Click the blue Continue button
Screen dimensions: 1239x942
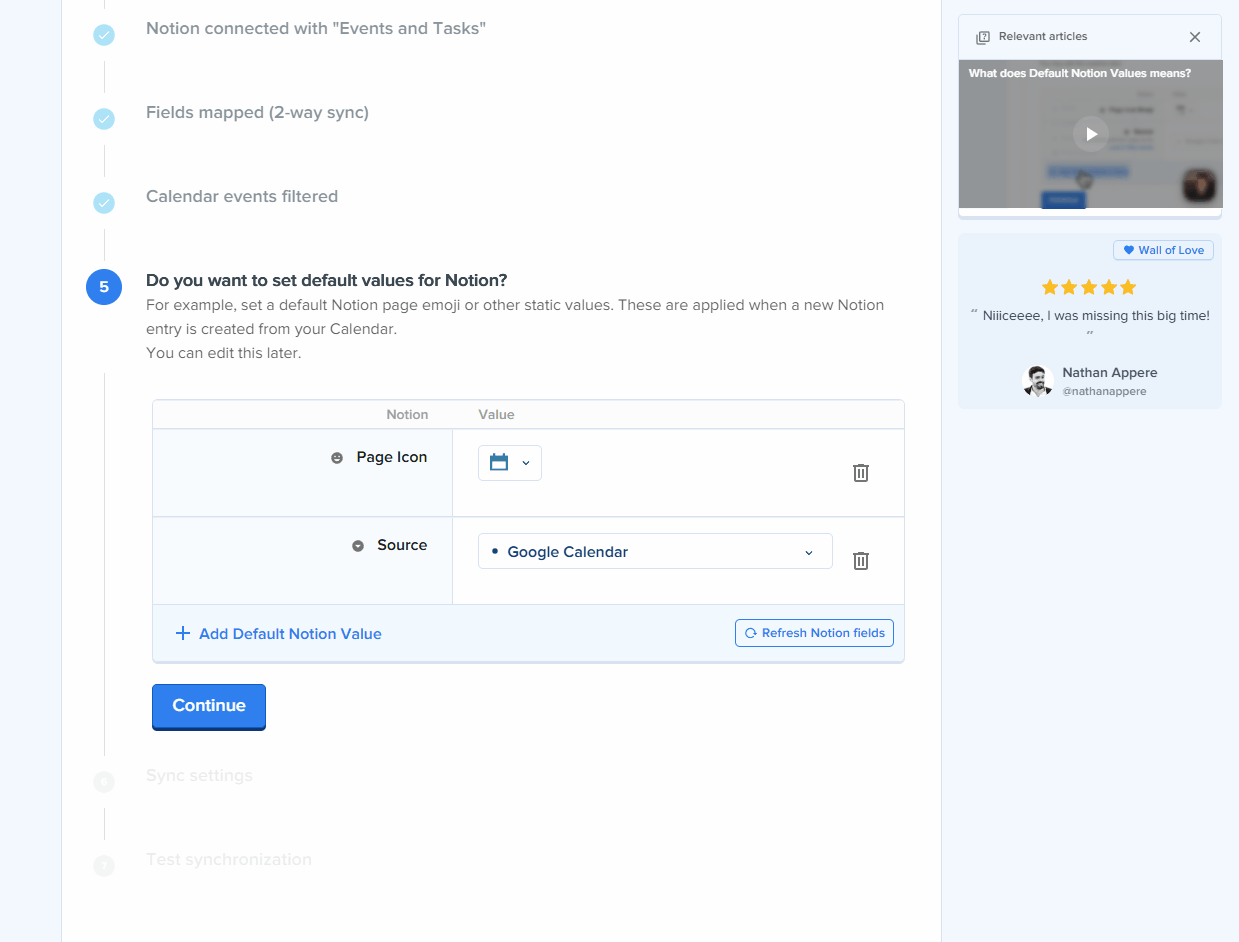tap(209, 706)
